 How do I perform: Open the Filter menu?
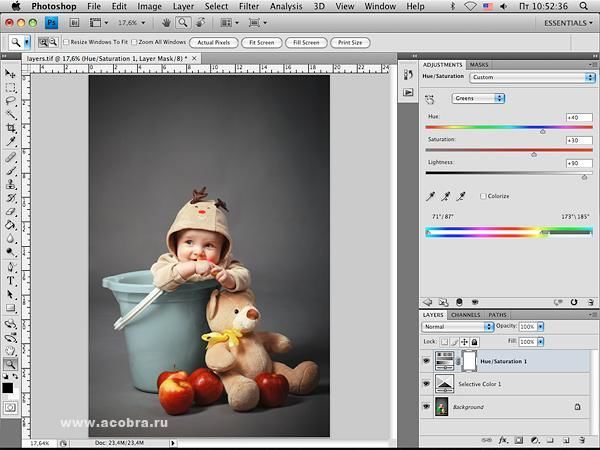(x=248, y=6)
